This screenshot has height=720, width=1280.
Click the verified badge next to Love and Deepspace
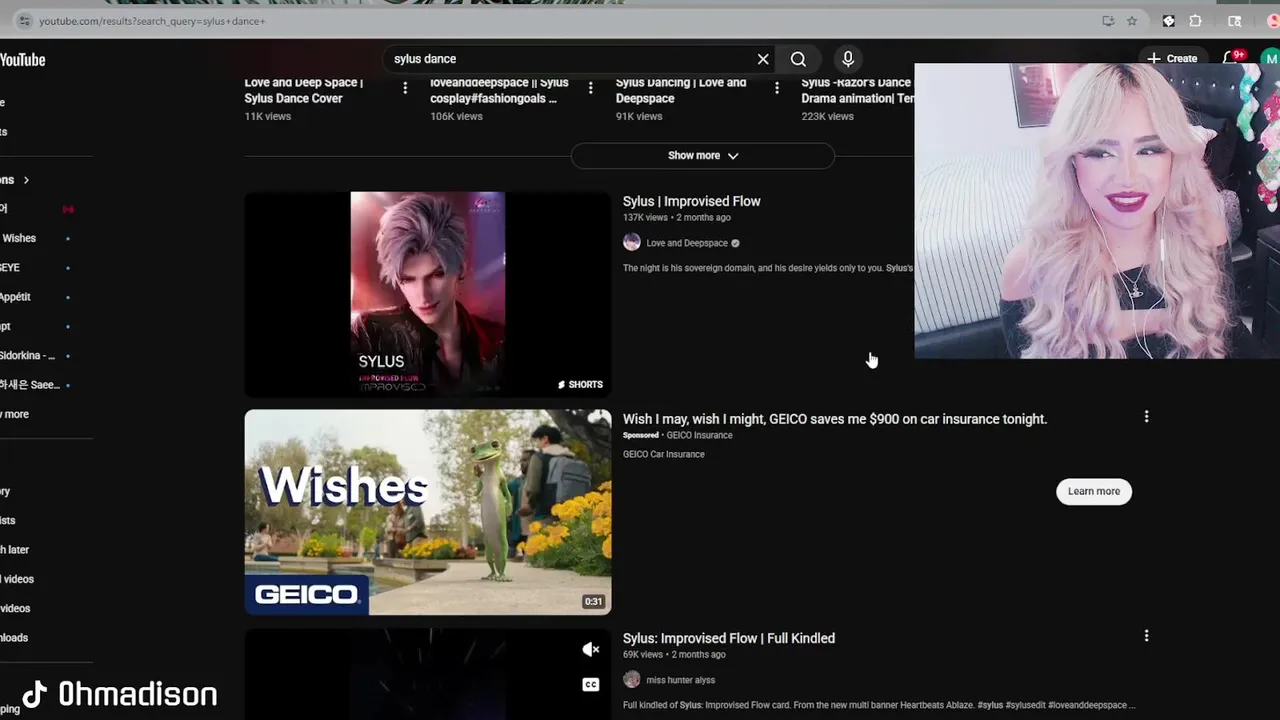click(735, 243)
